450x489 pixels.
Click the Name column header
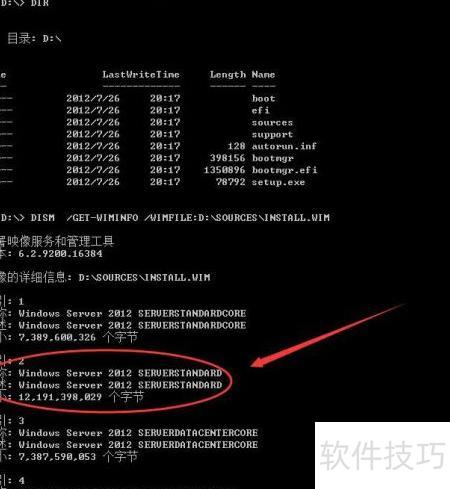click(x=263, y=74)
